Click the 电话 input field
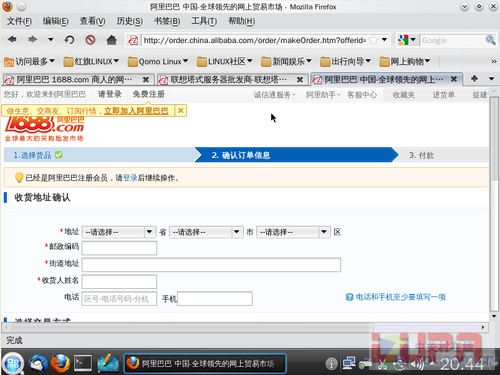Image resolution: width=500 pixels, height=375 pixels. [119, 299]
